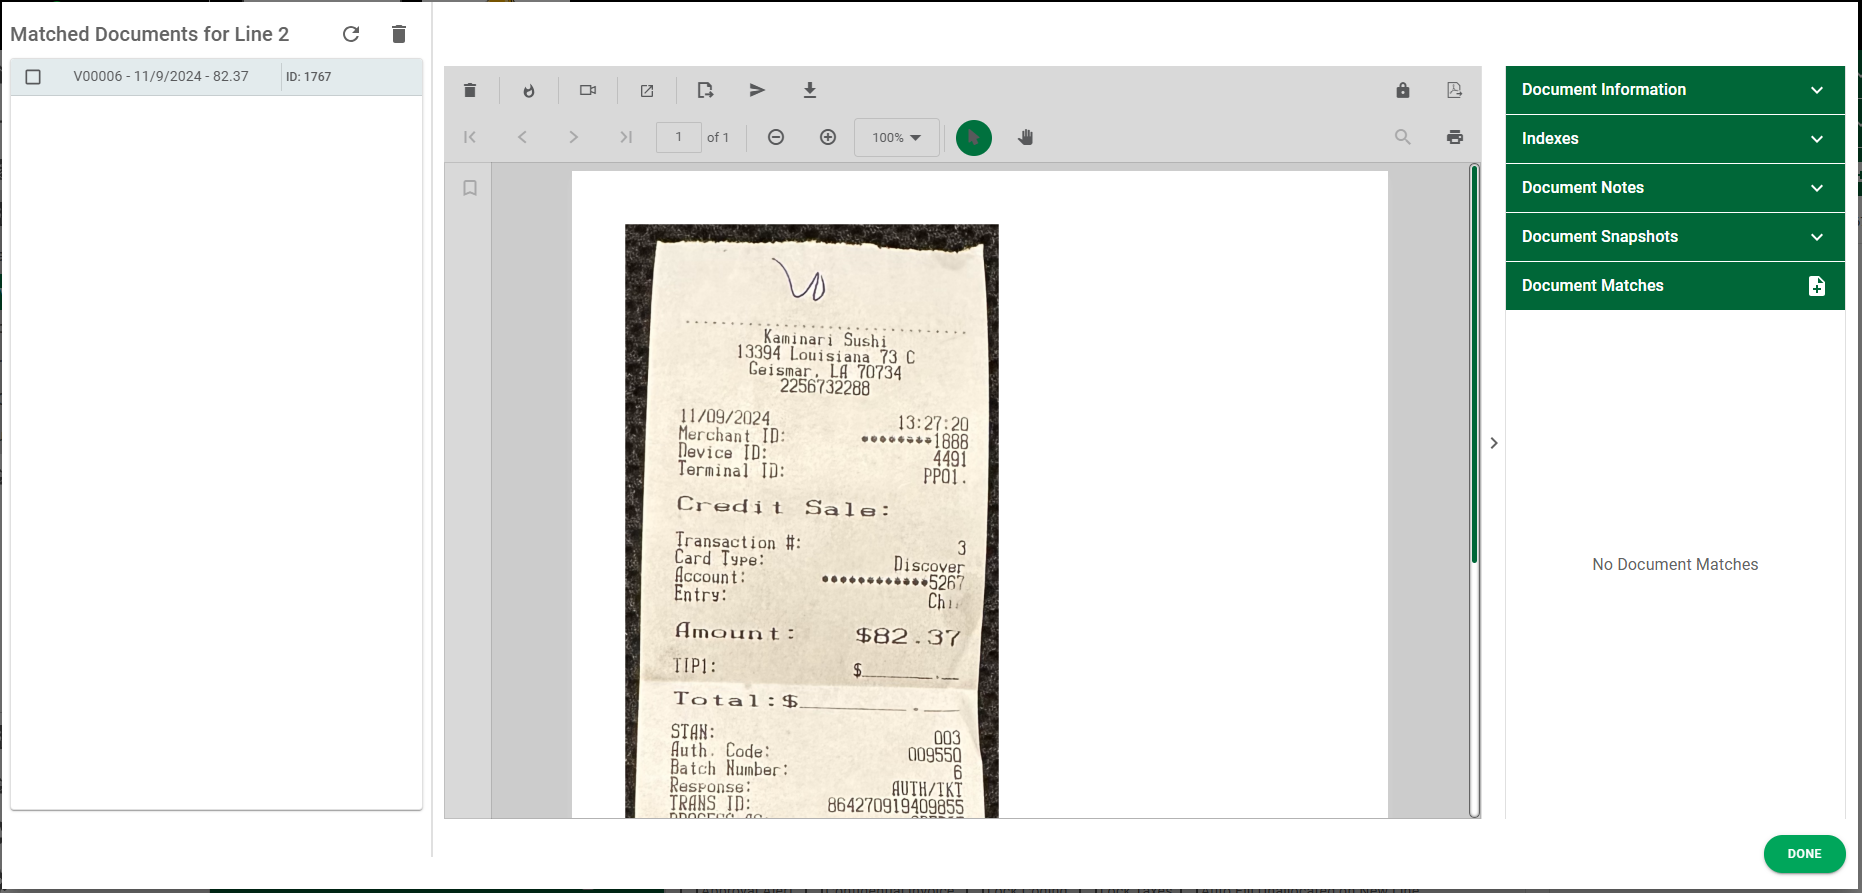Switch to the hand pan tool
1862x893 pixels.
[x=1026, y=137]
